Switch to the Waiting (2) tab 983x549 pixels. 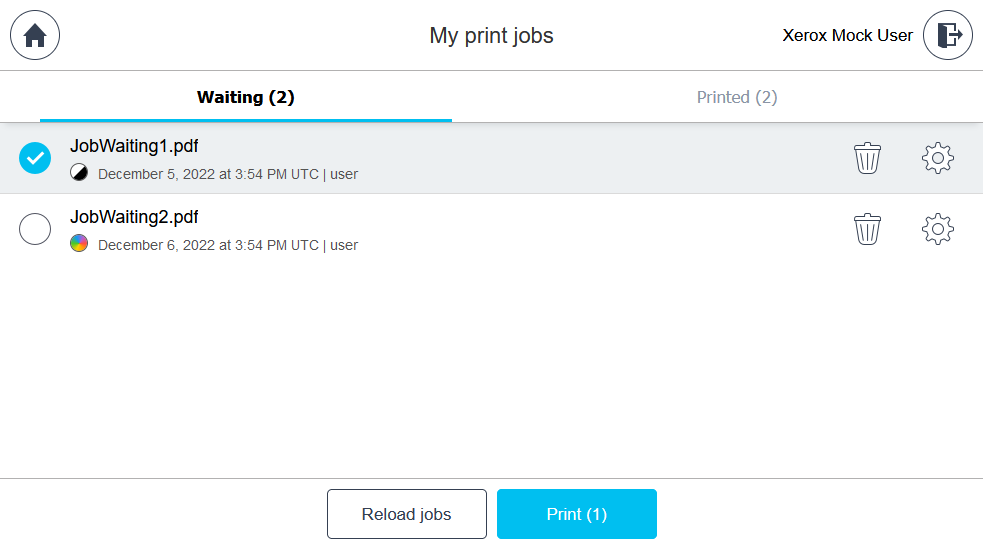(245, 97)
